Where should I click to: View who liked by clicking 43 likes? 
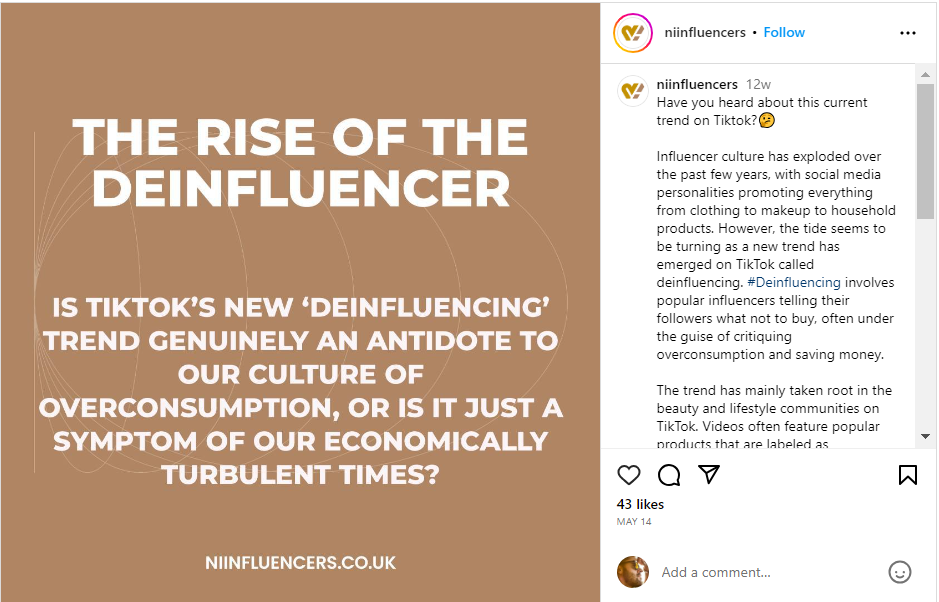coord(639,504)
